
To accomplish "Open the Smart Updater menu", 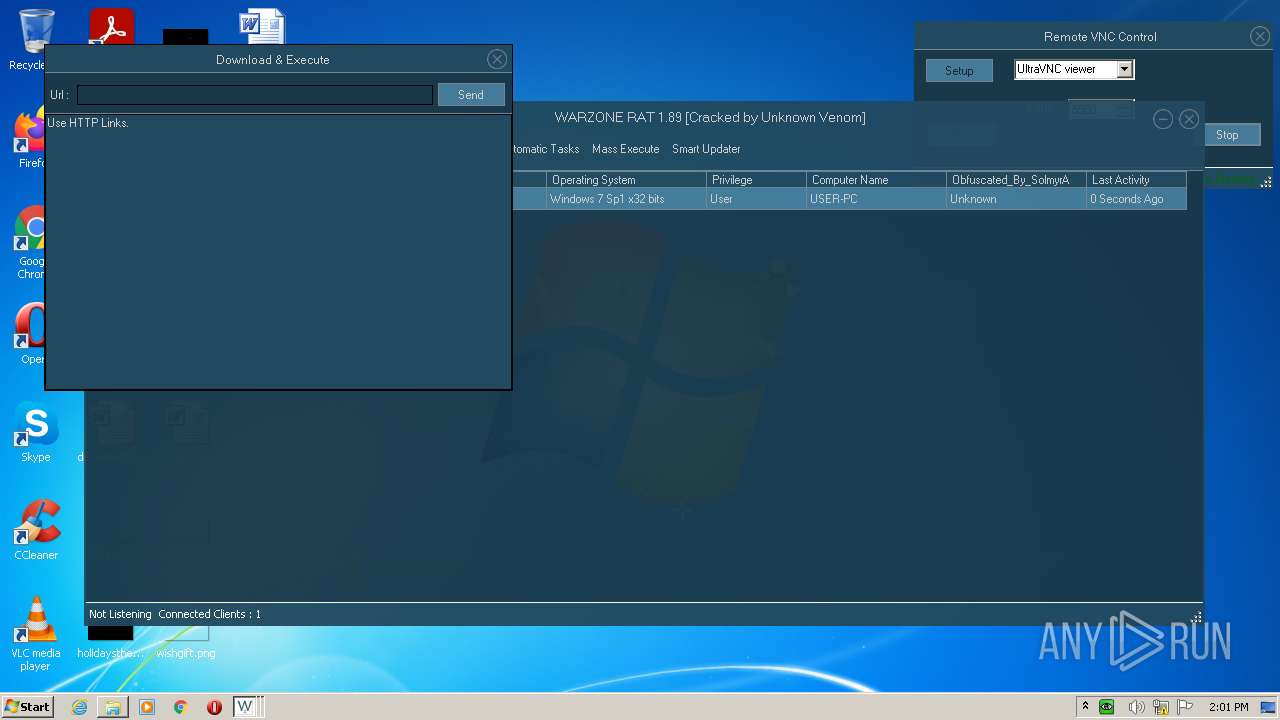I will point(706,149).
